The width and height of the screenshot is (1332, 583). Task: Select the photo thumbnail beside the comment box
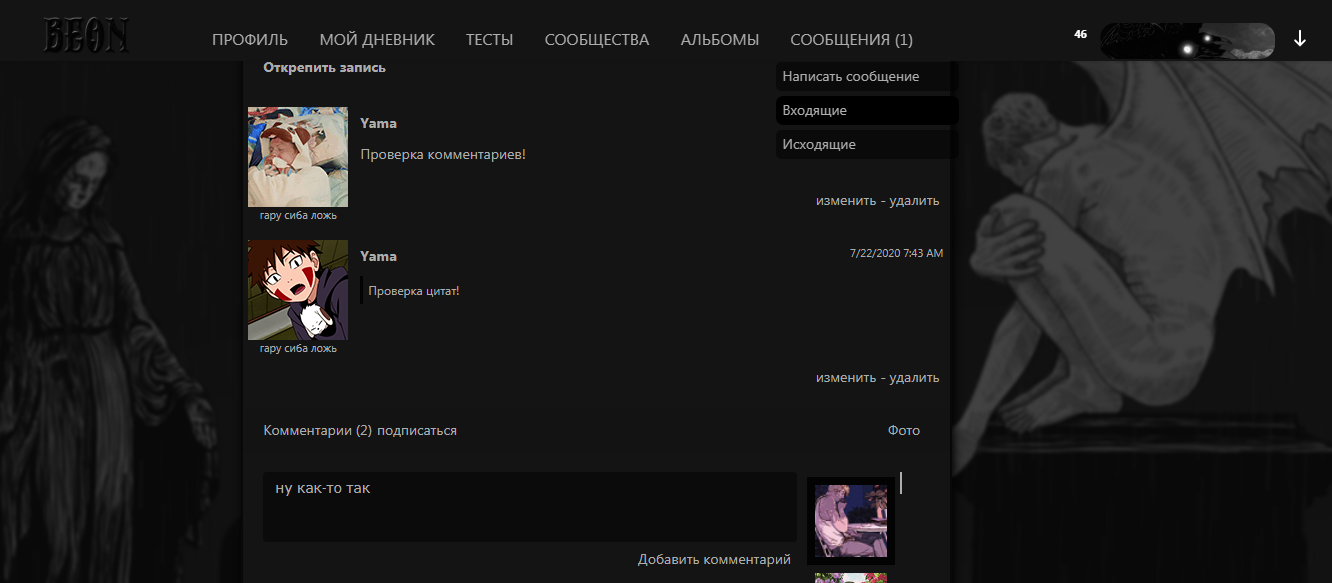(850, 521)
